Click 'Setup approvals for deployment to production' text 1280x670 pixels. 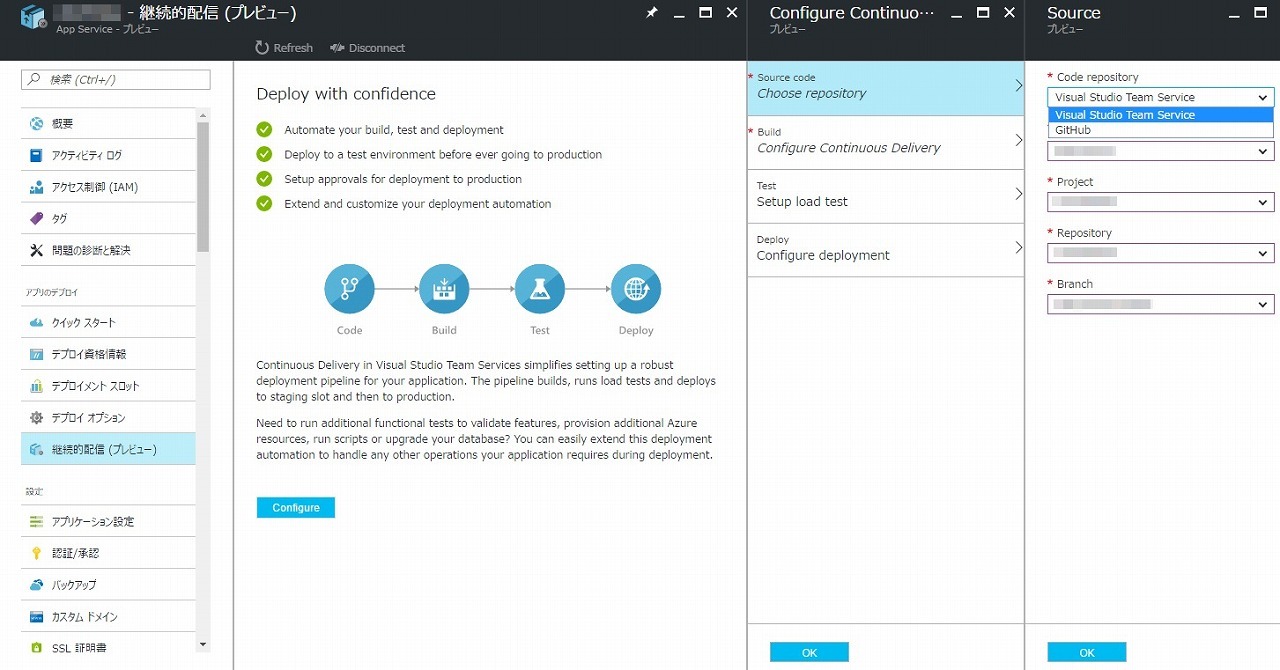click(403, 179)
